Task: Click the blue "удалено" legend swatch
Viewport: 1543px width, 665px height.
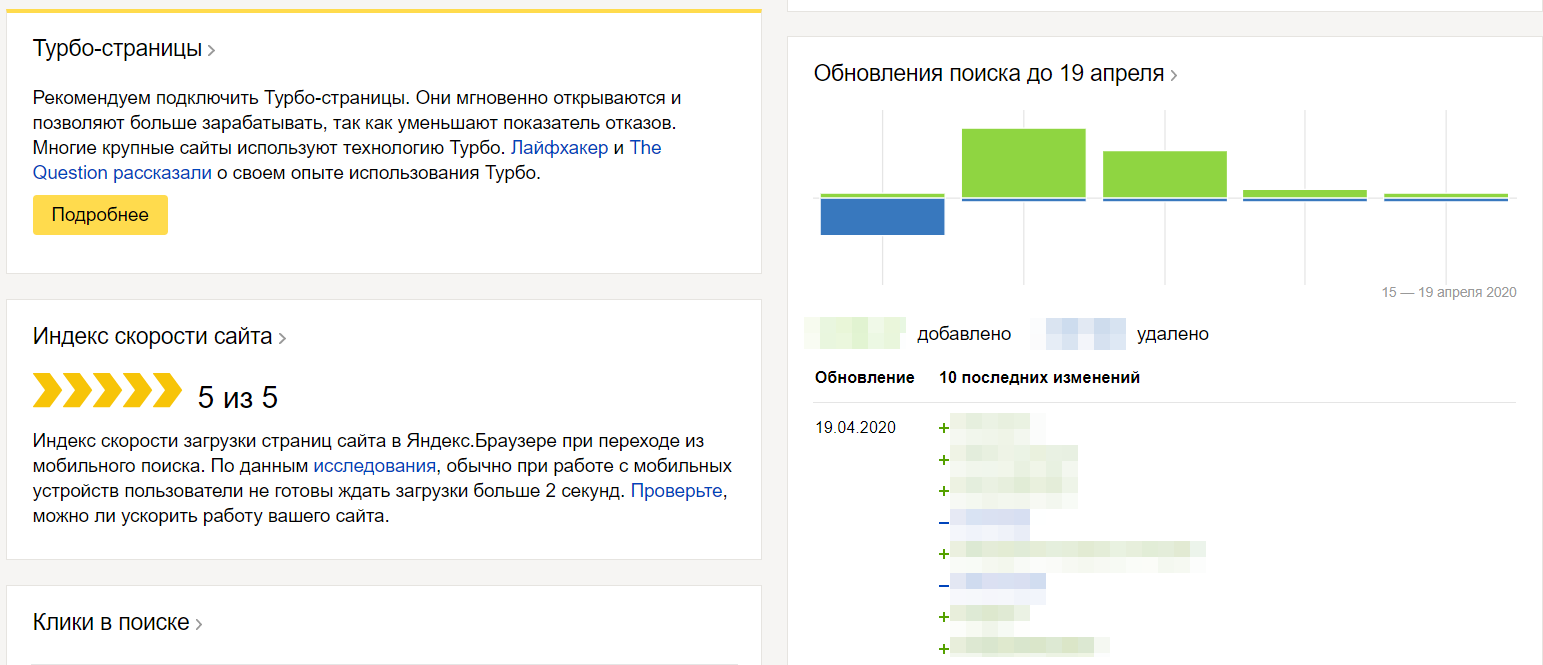Action: pos(1085,334)
